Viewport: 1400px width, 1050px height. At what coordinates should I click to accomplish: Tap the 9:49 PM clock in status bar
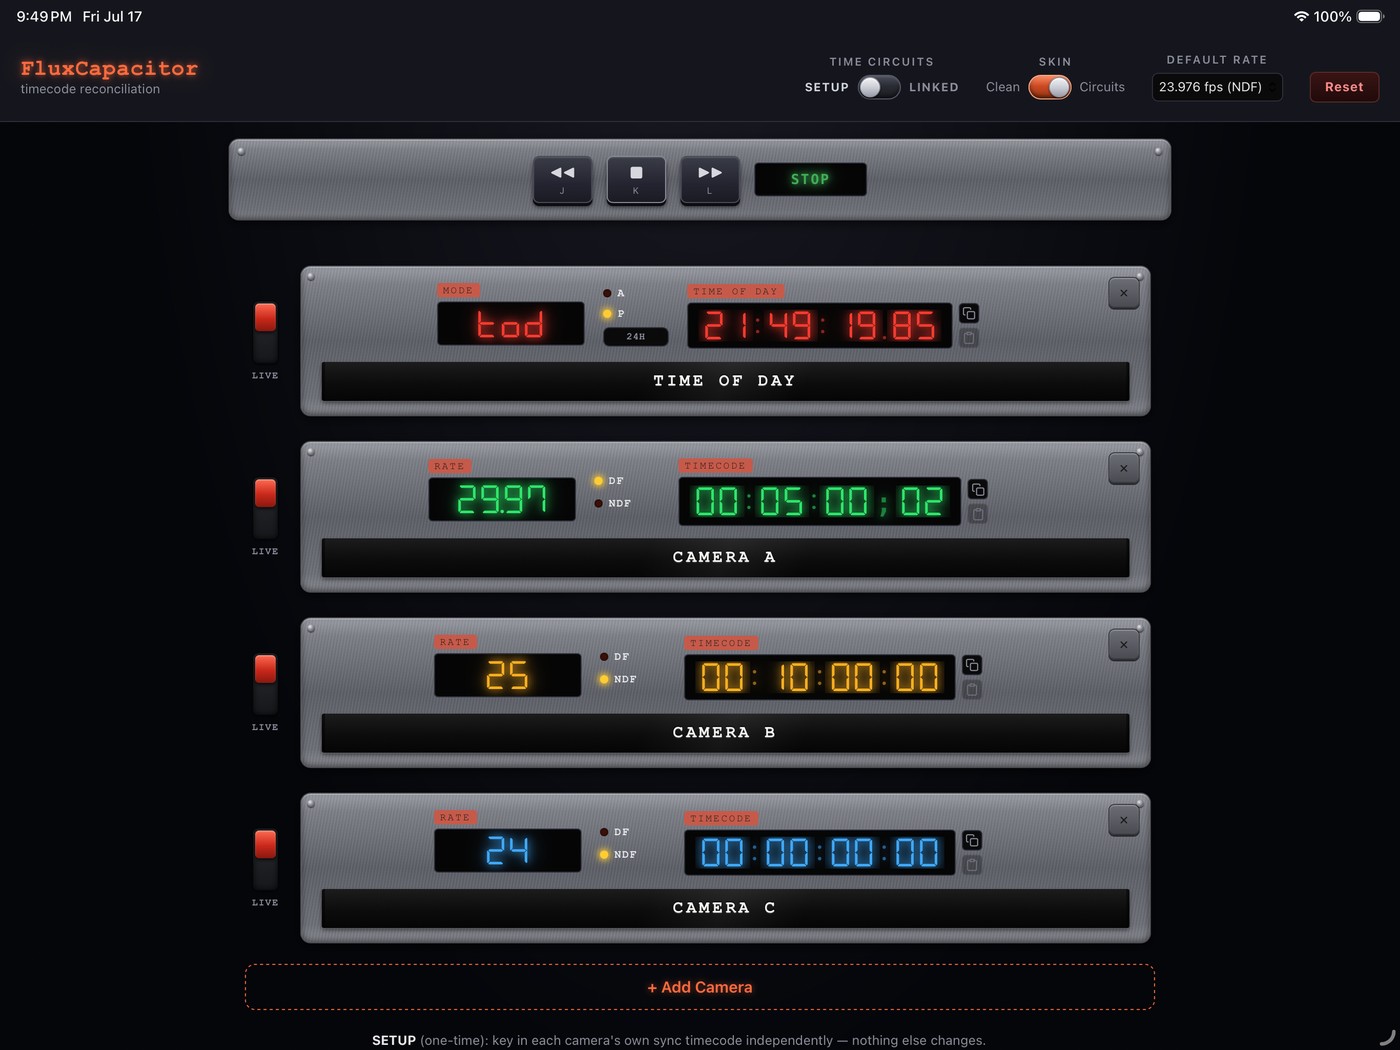pos(44,16)
